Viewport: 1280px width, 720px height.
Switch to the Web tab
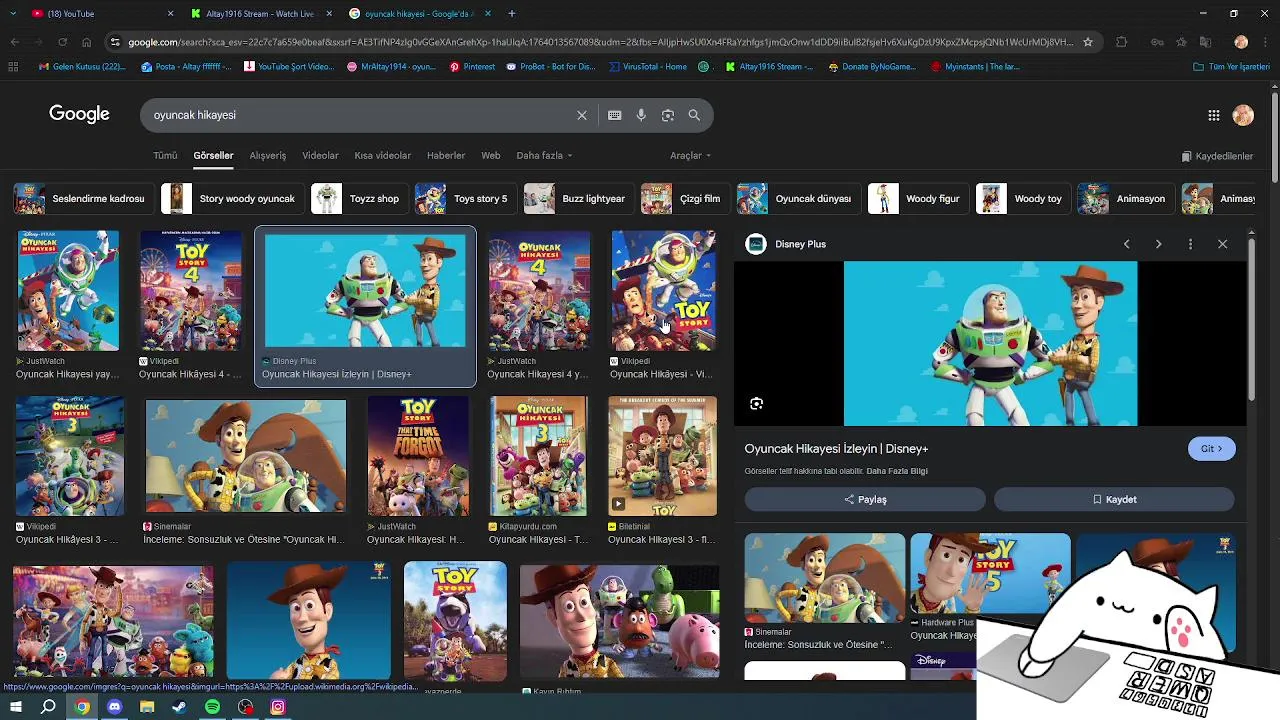point(490,156)
